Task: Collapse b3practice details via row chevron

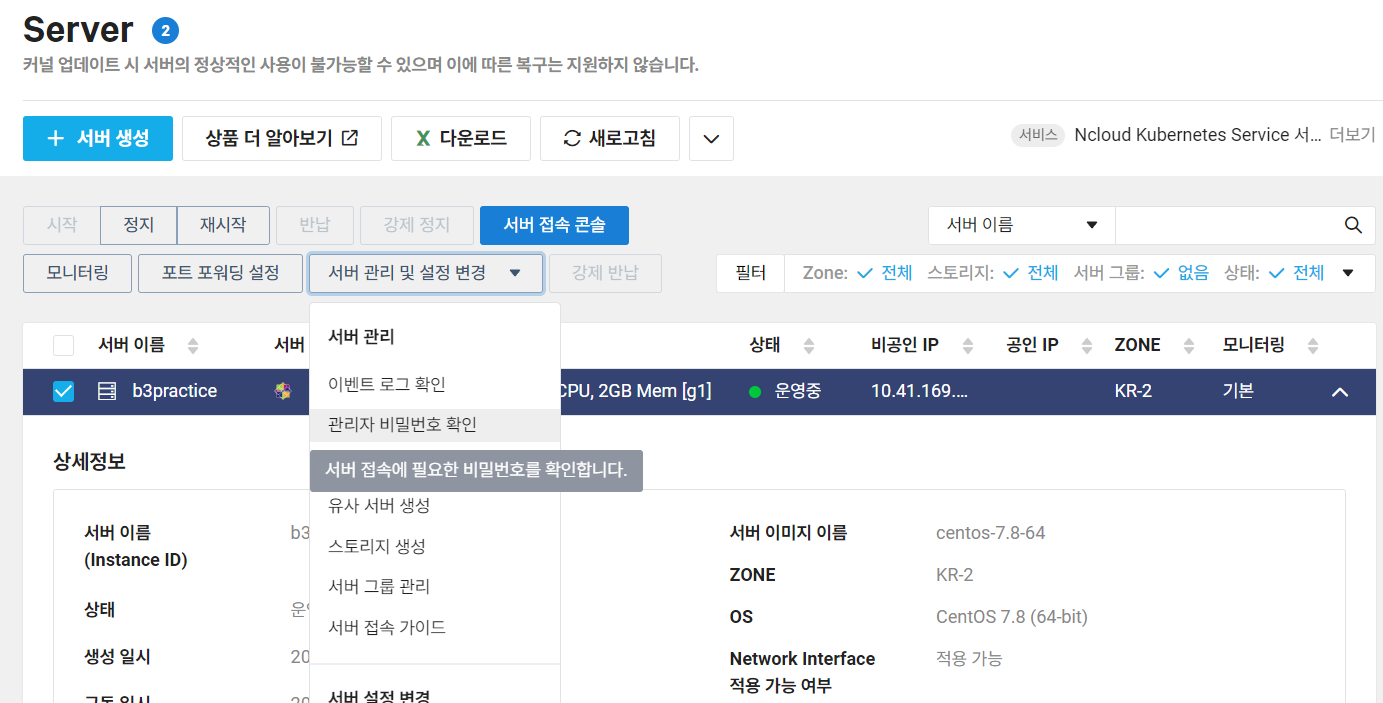Action: 1340,391
